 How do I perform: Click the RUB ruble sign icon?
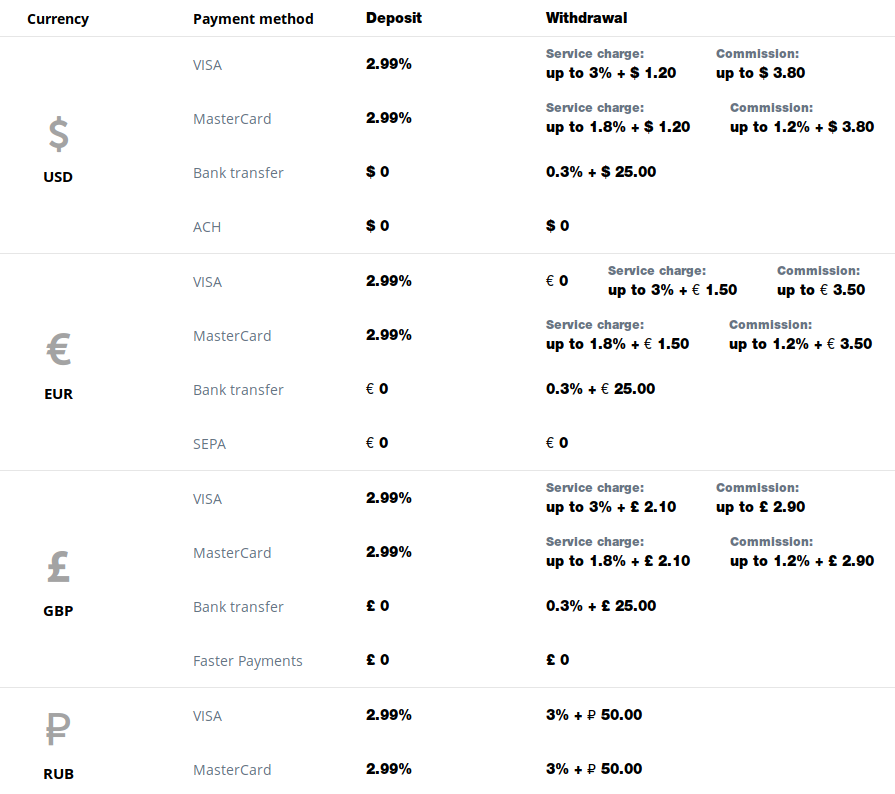click(58, 729)
